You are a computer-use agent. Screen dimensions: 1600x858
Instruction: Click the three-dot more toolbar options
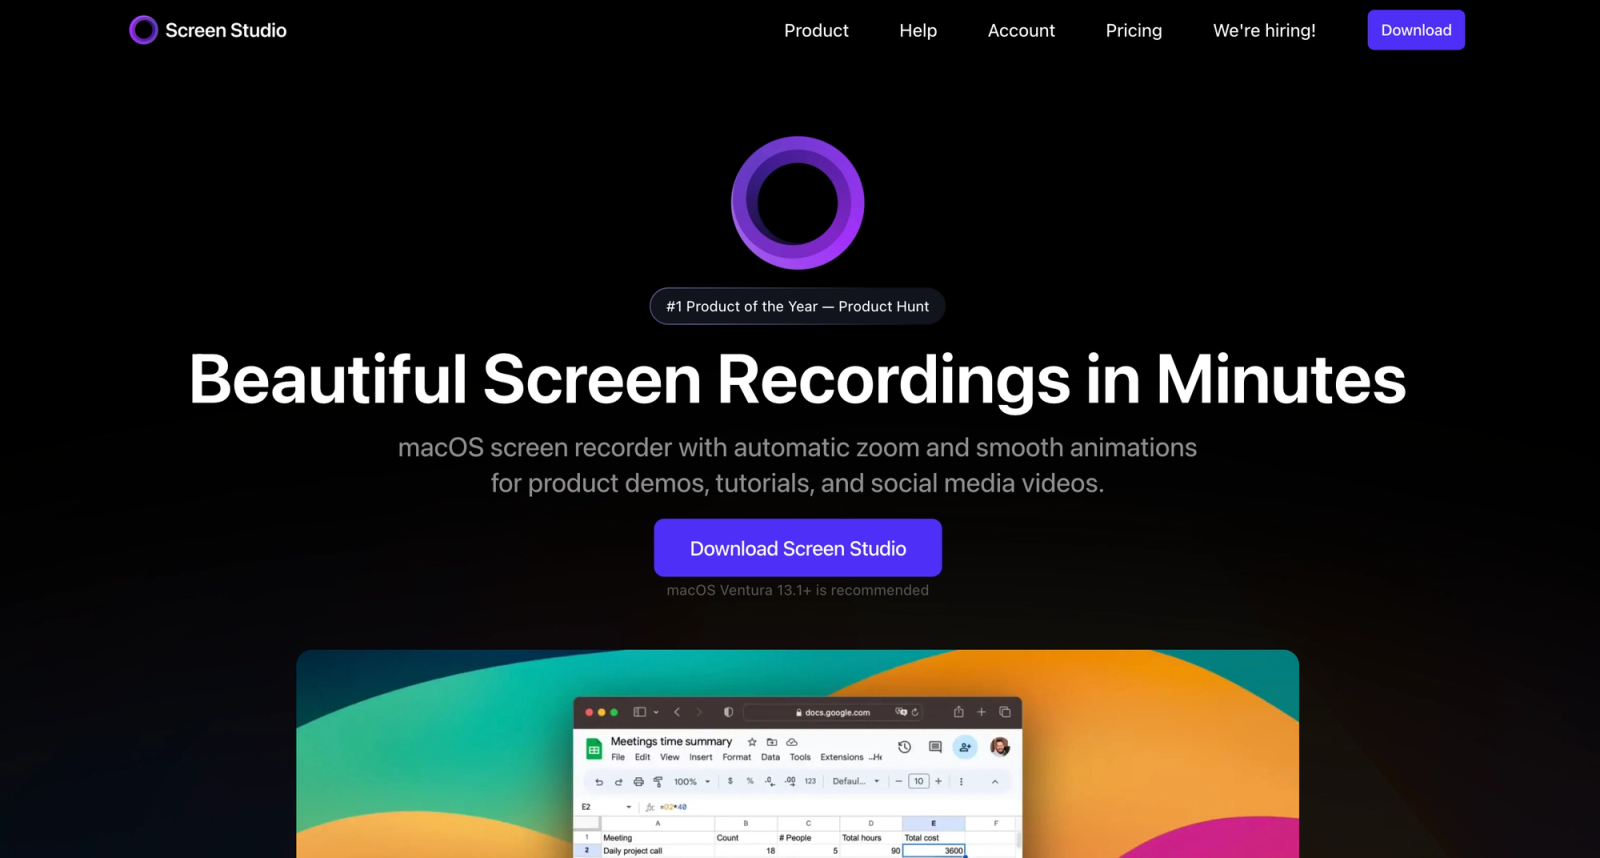click(x=961, y=782)
